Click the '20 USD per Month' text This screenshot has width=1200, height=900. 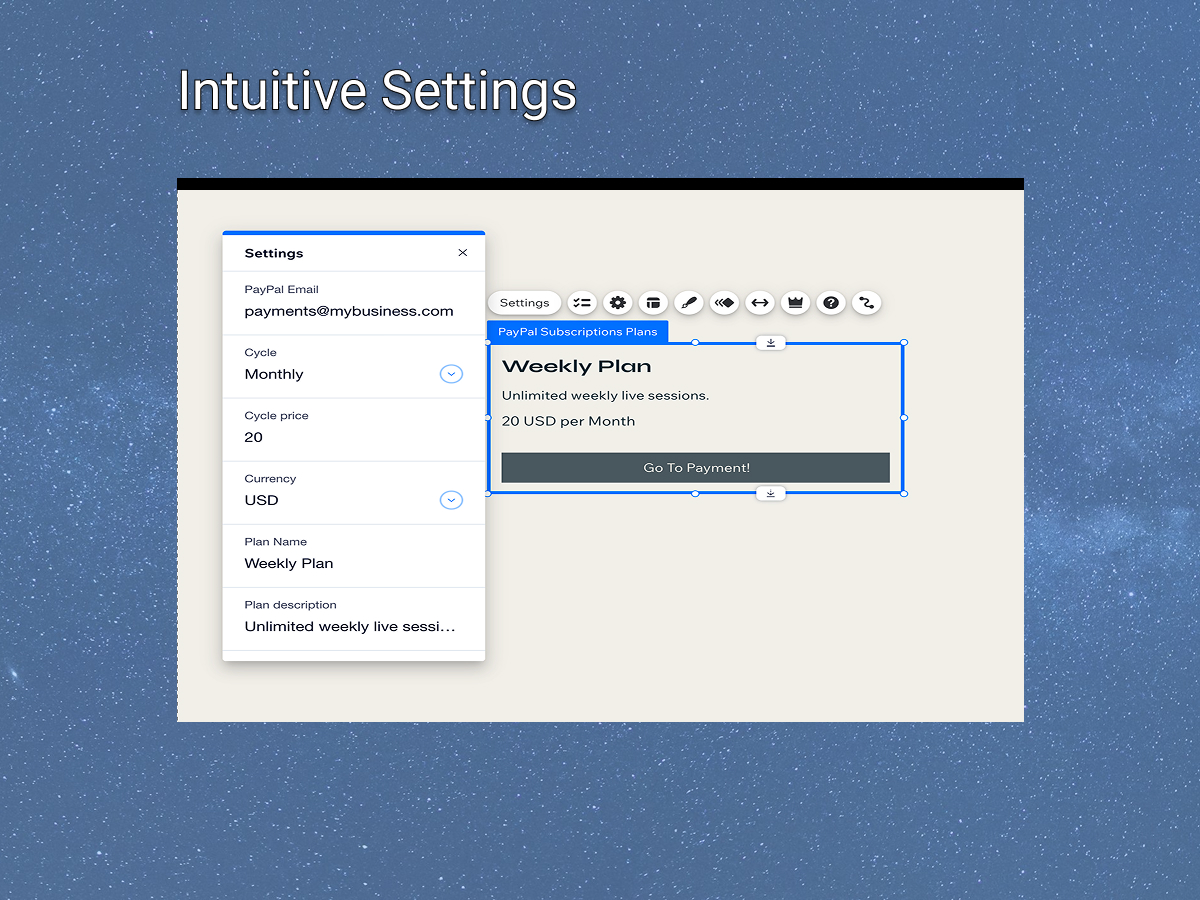tap(569, 422)
